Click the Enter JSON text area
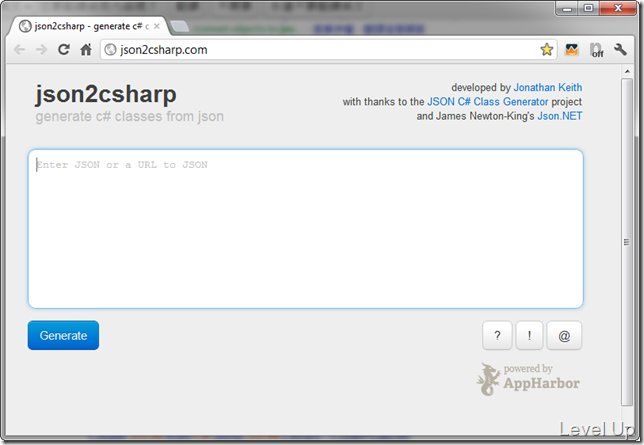 (x=306, y=228)
